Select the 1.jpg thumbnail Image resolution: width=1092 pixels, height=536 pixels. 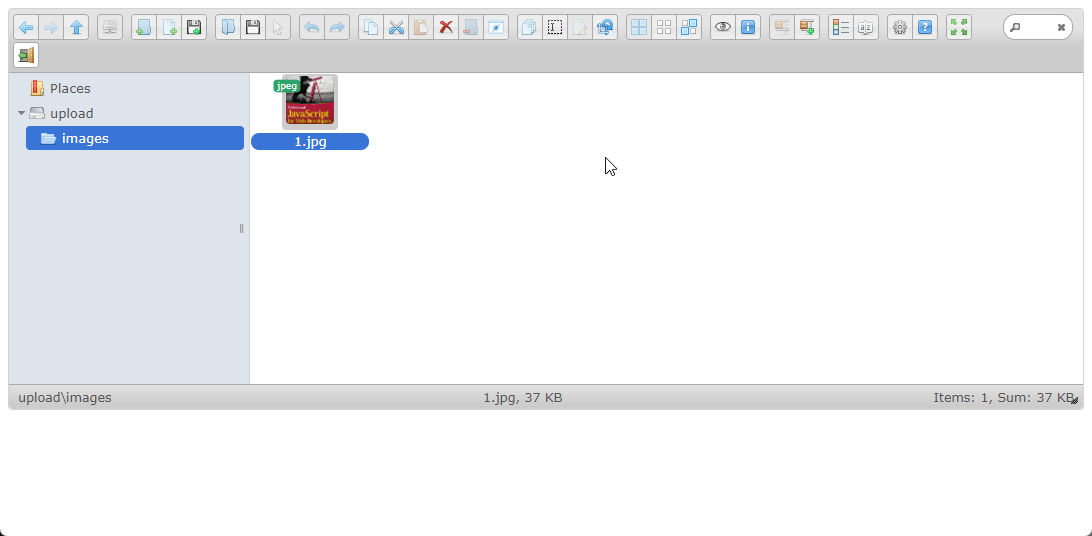pyautogui.click(x=310, y=102)
